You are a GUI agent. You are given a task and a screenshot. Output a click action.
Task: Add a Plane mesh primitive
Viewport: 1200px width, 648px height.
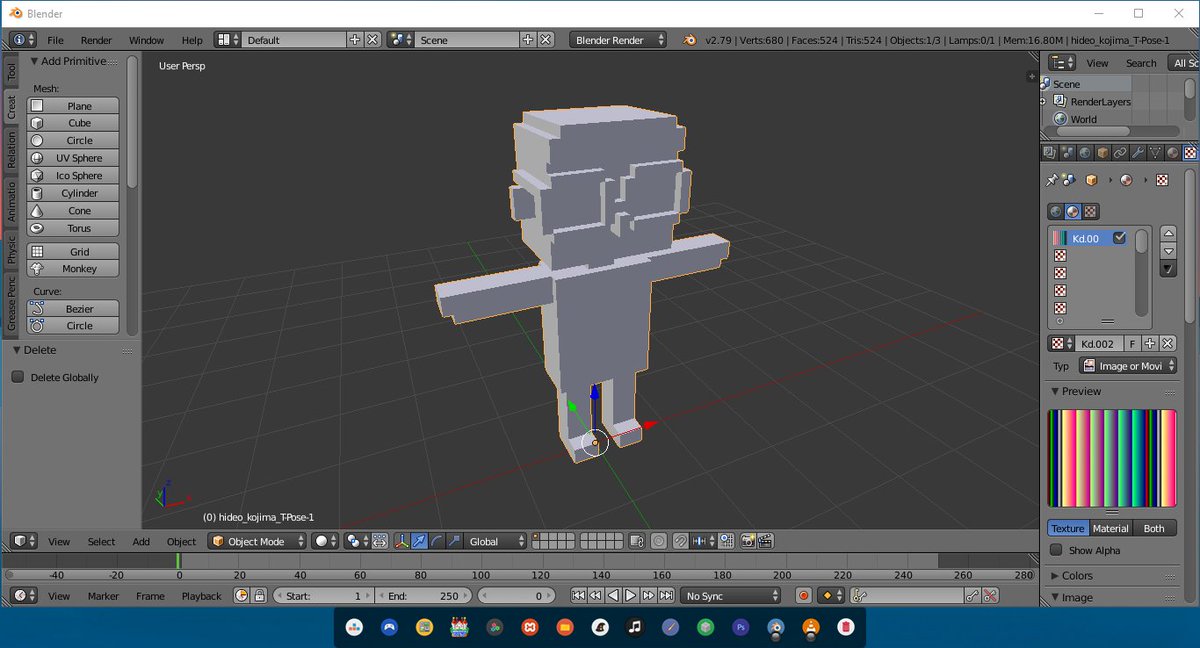[x=73, y=106]
